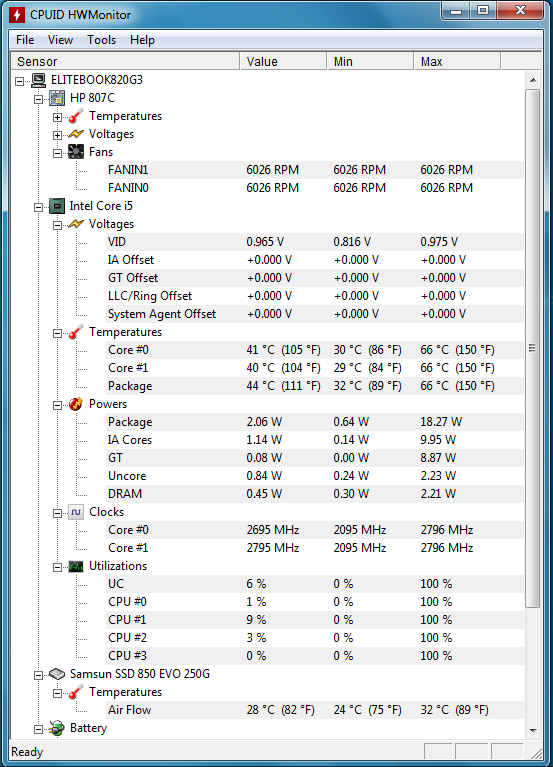553x767 pixels.
Task: Click the Samsung SSD 850 EVO drive icon
Action: 57,675
